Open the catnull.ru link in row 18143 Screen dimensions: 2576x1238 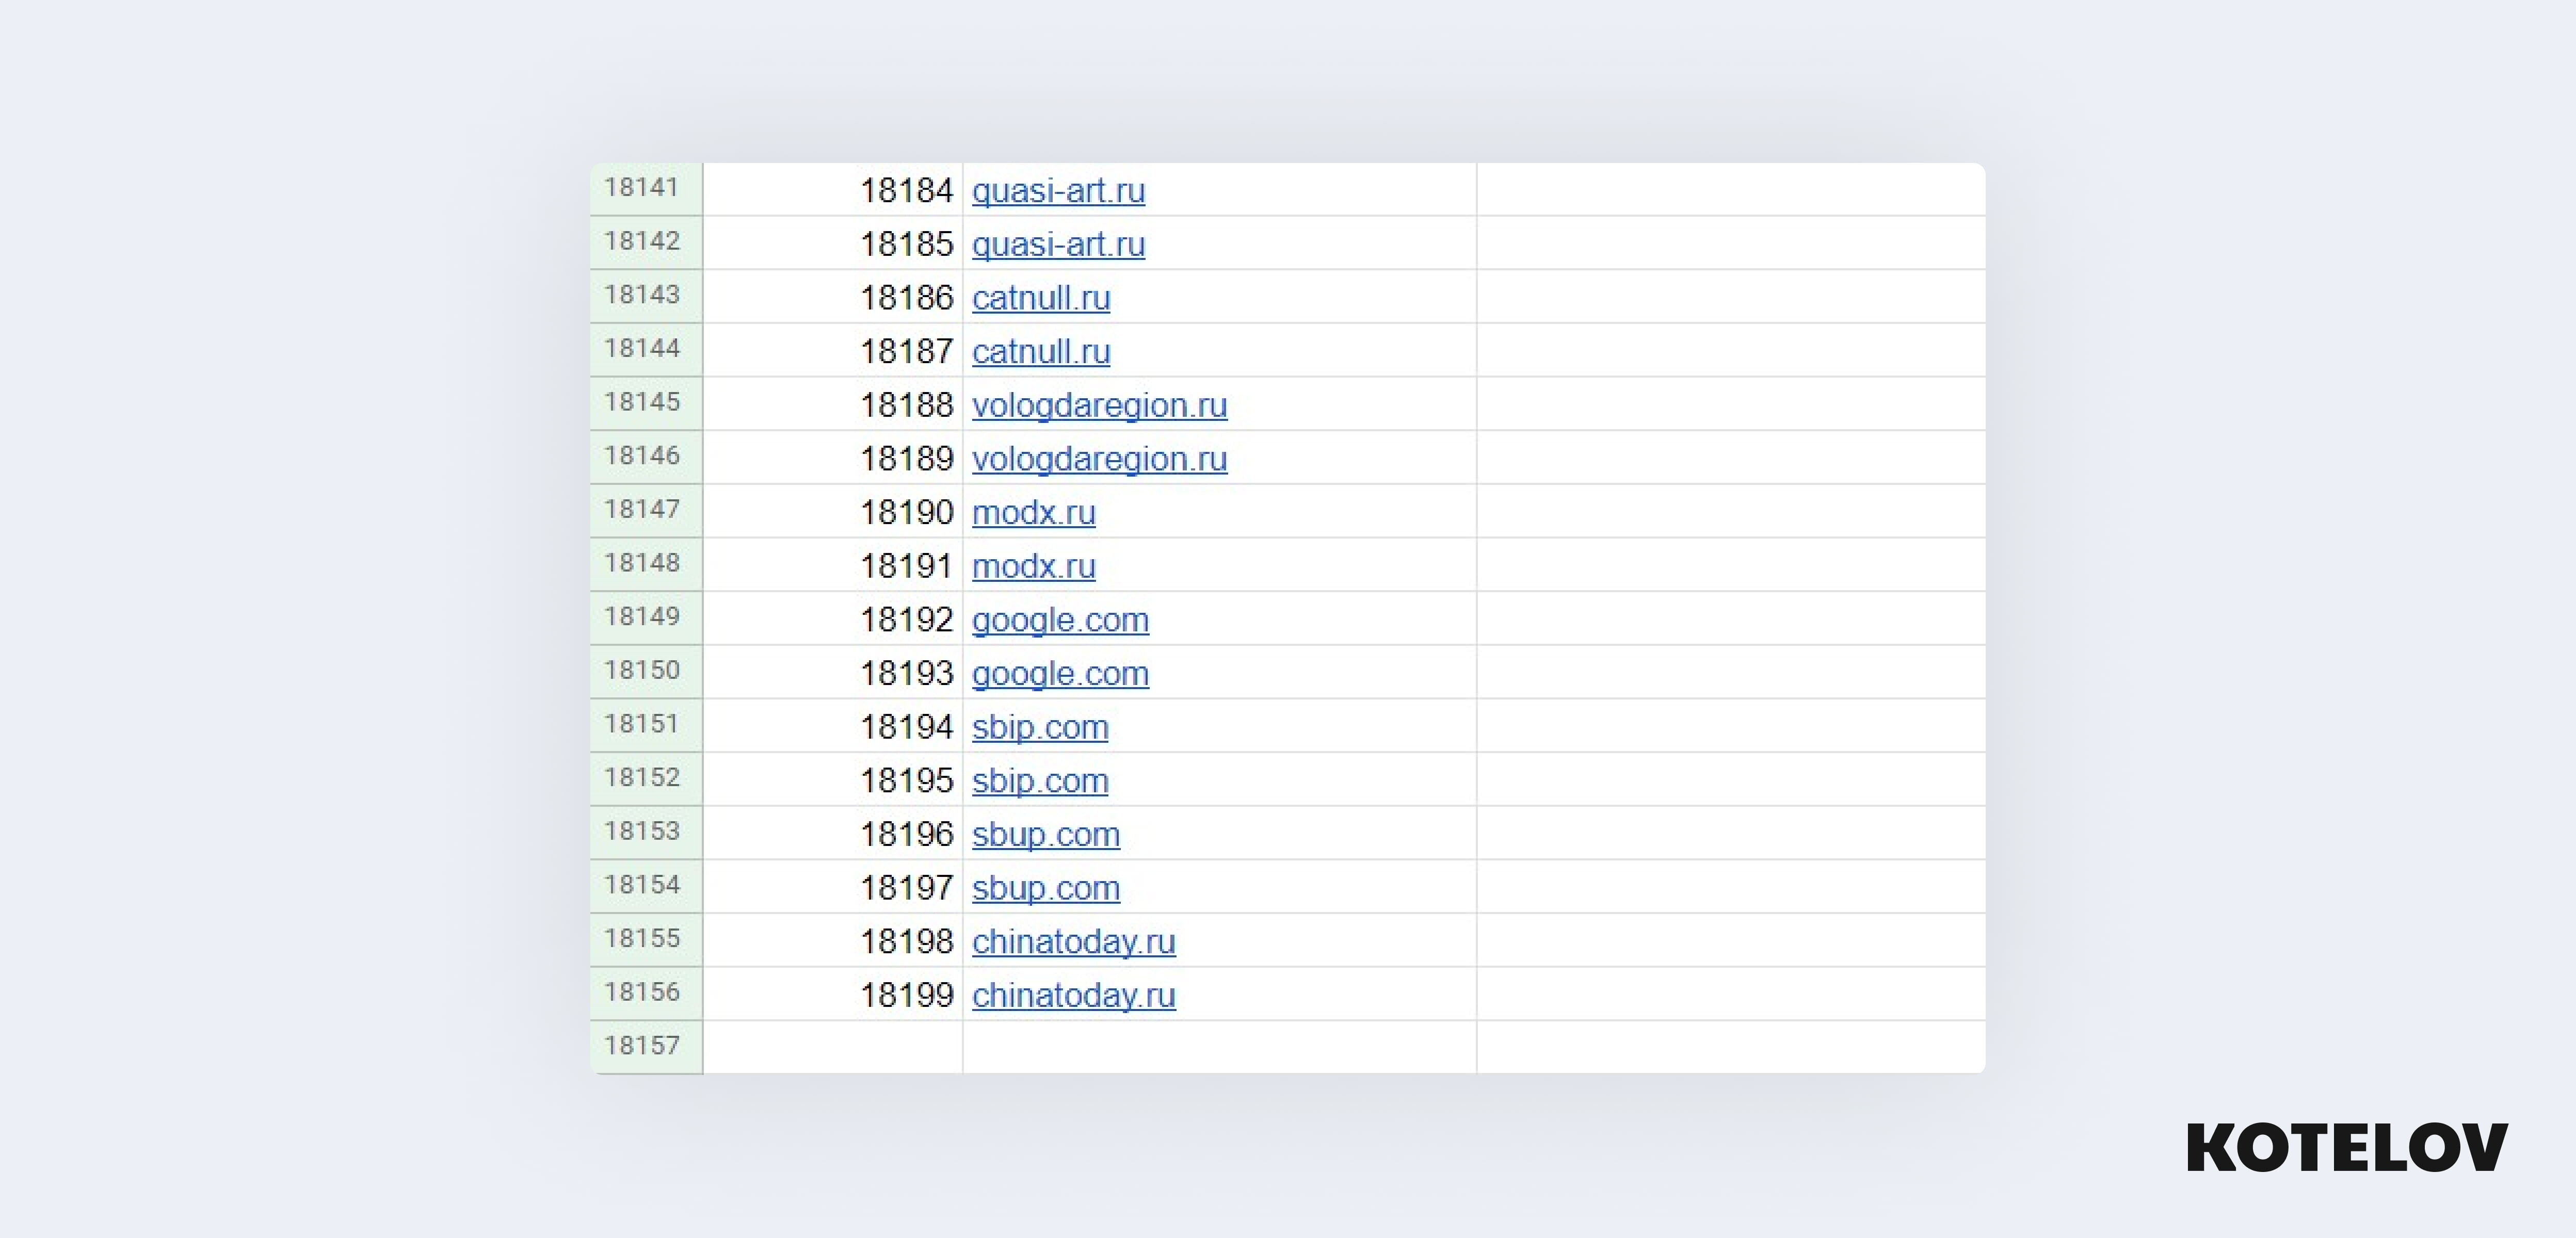pos(1040,297)
